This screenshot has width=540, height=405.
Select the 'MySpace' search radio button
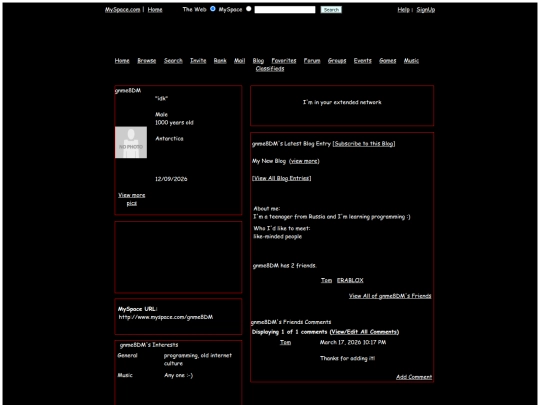tap(249, 9)
